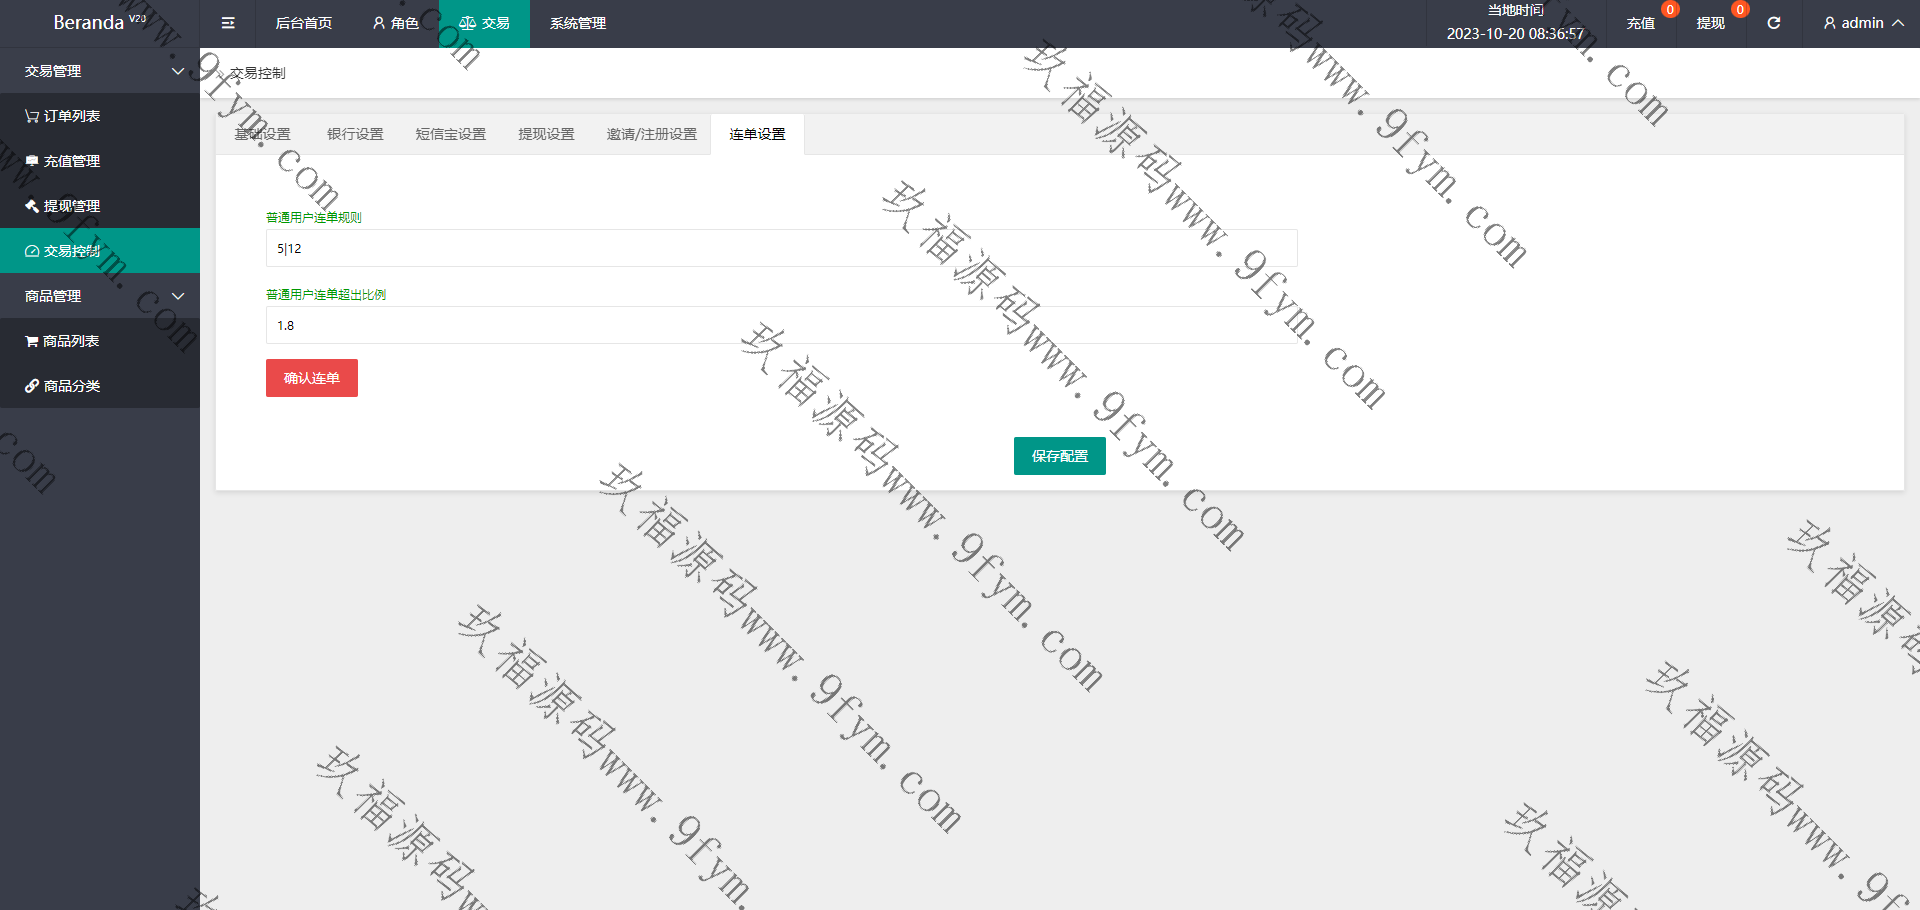Collapse the 商品管理 menu group
The height and width of the screenshot is (910, 1920).
(100, 296)
